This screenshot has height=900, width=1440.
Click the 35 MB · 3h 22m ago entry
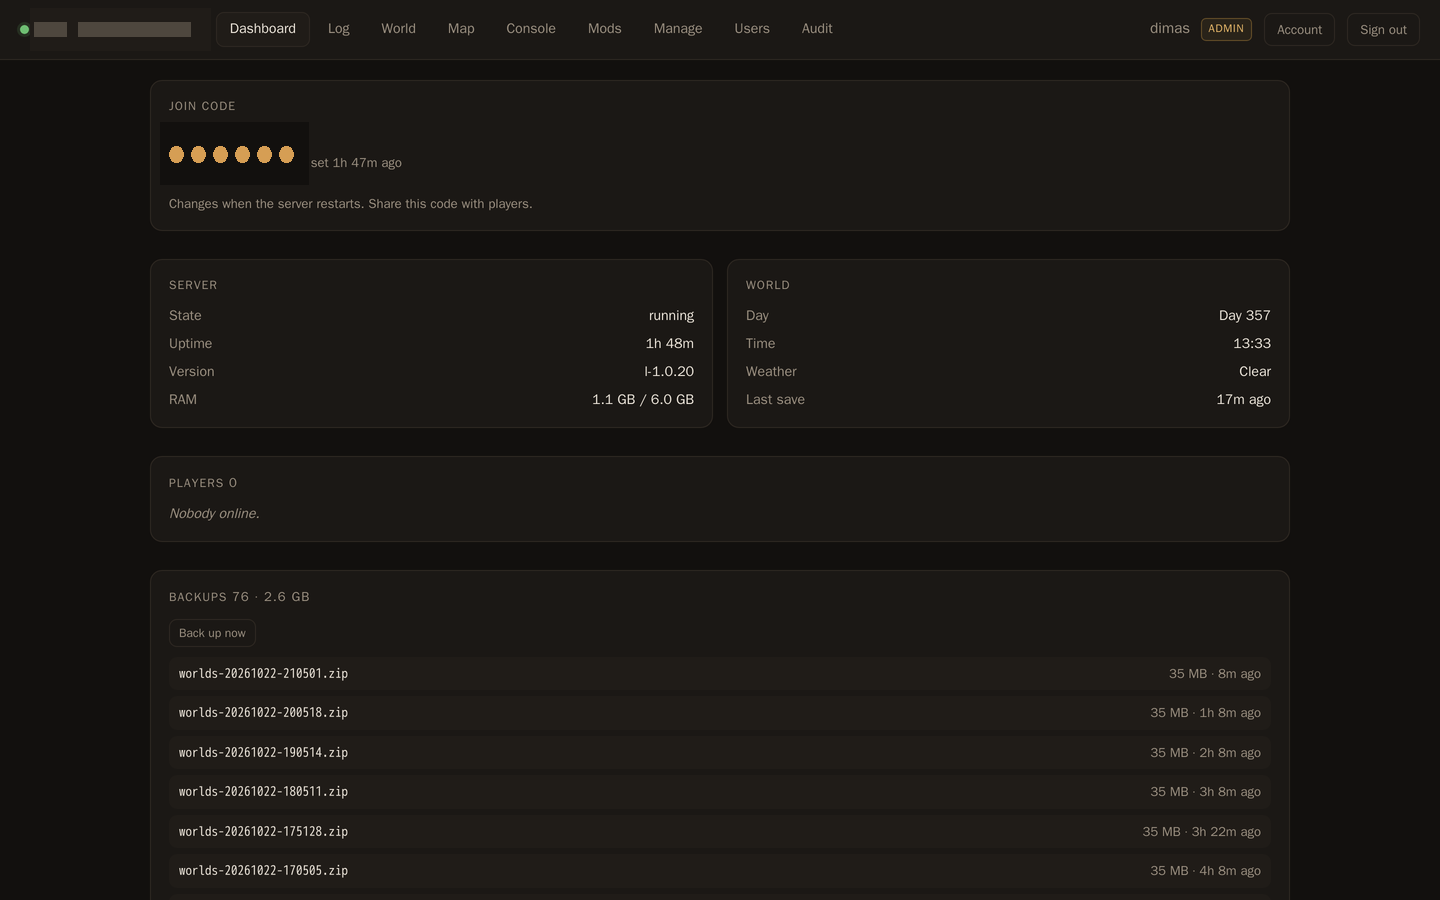coord(1202,832)
